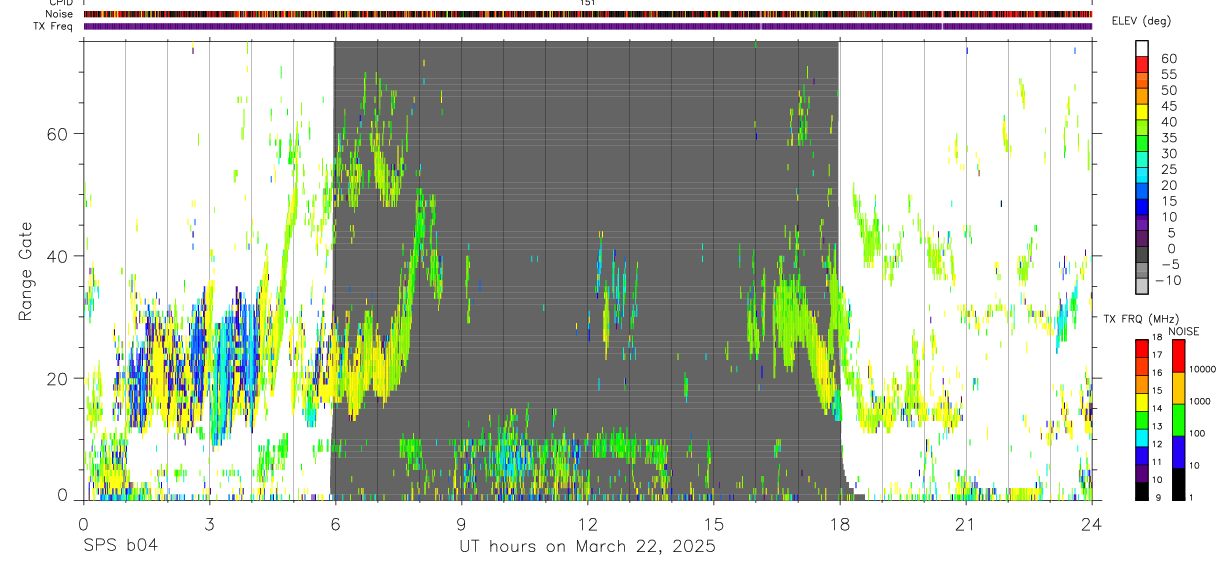Select the 12 UT hour tick label
The width and height of the screenshot is (1228, 567).
tap(587, 522)
